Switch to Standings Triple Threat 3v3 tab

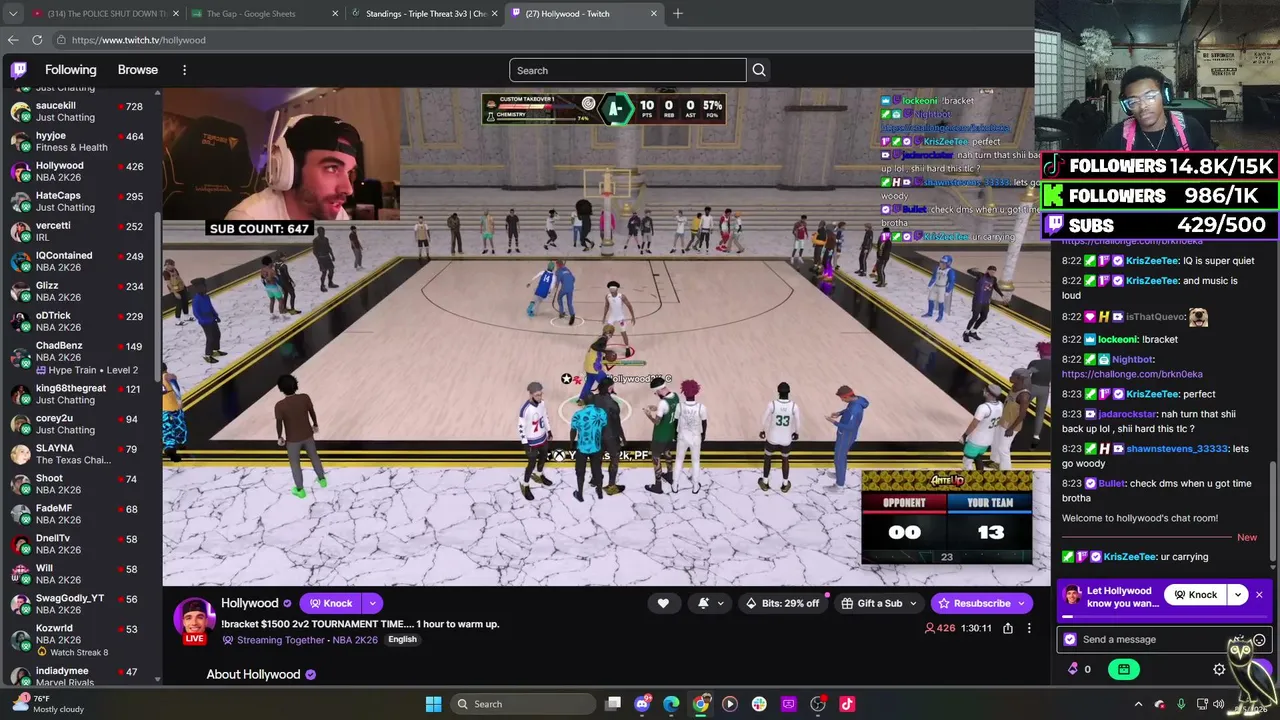[424, 14]
